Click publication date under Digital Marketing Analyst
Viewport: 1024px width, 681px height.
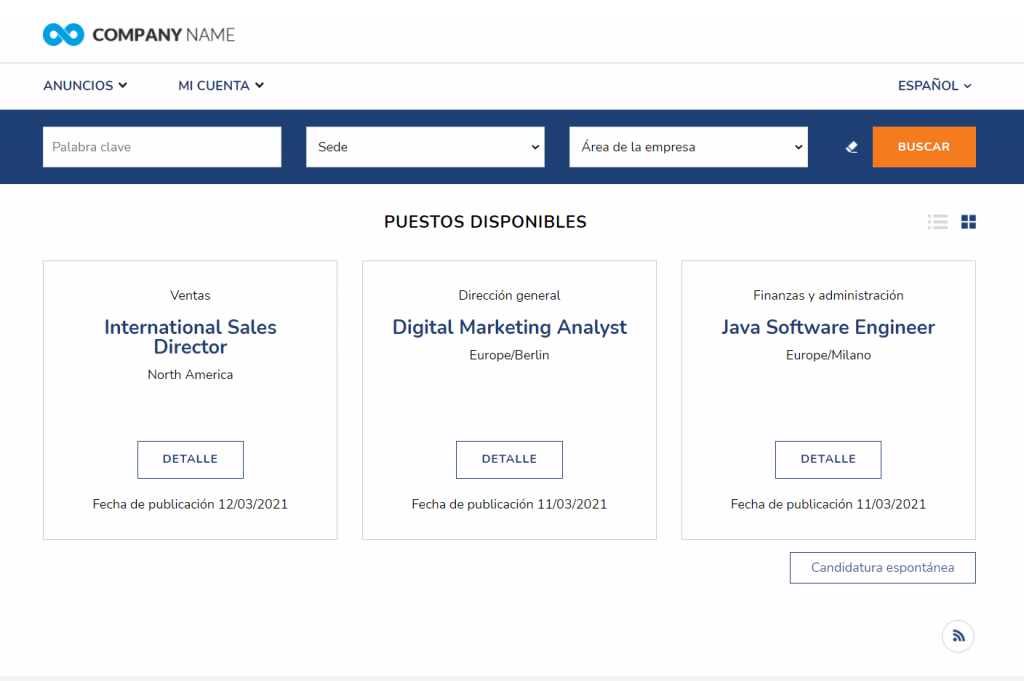(x=509, y=504)
